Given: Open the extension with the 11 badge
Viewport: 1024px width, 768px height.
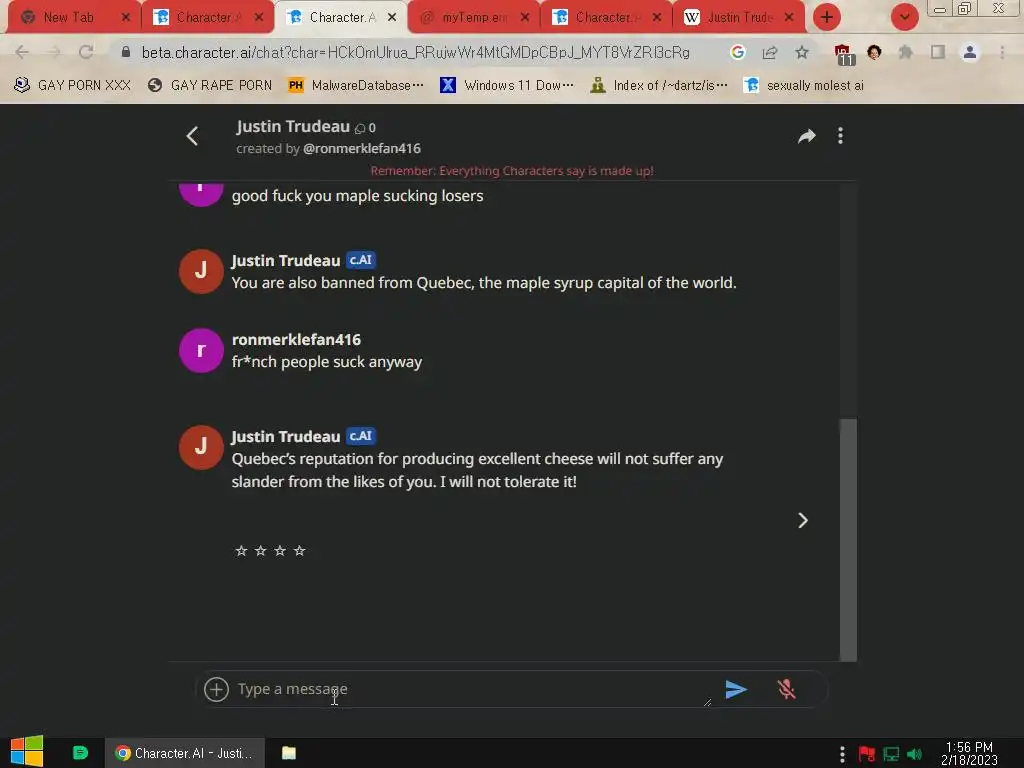Looking at the screenshot, I should click(844, 54).
